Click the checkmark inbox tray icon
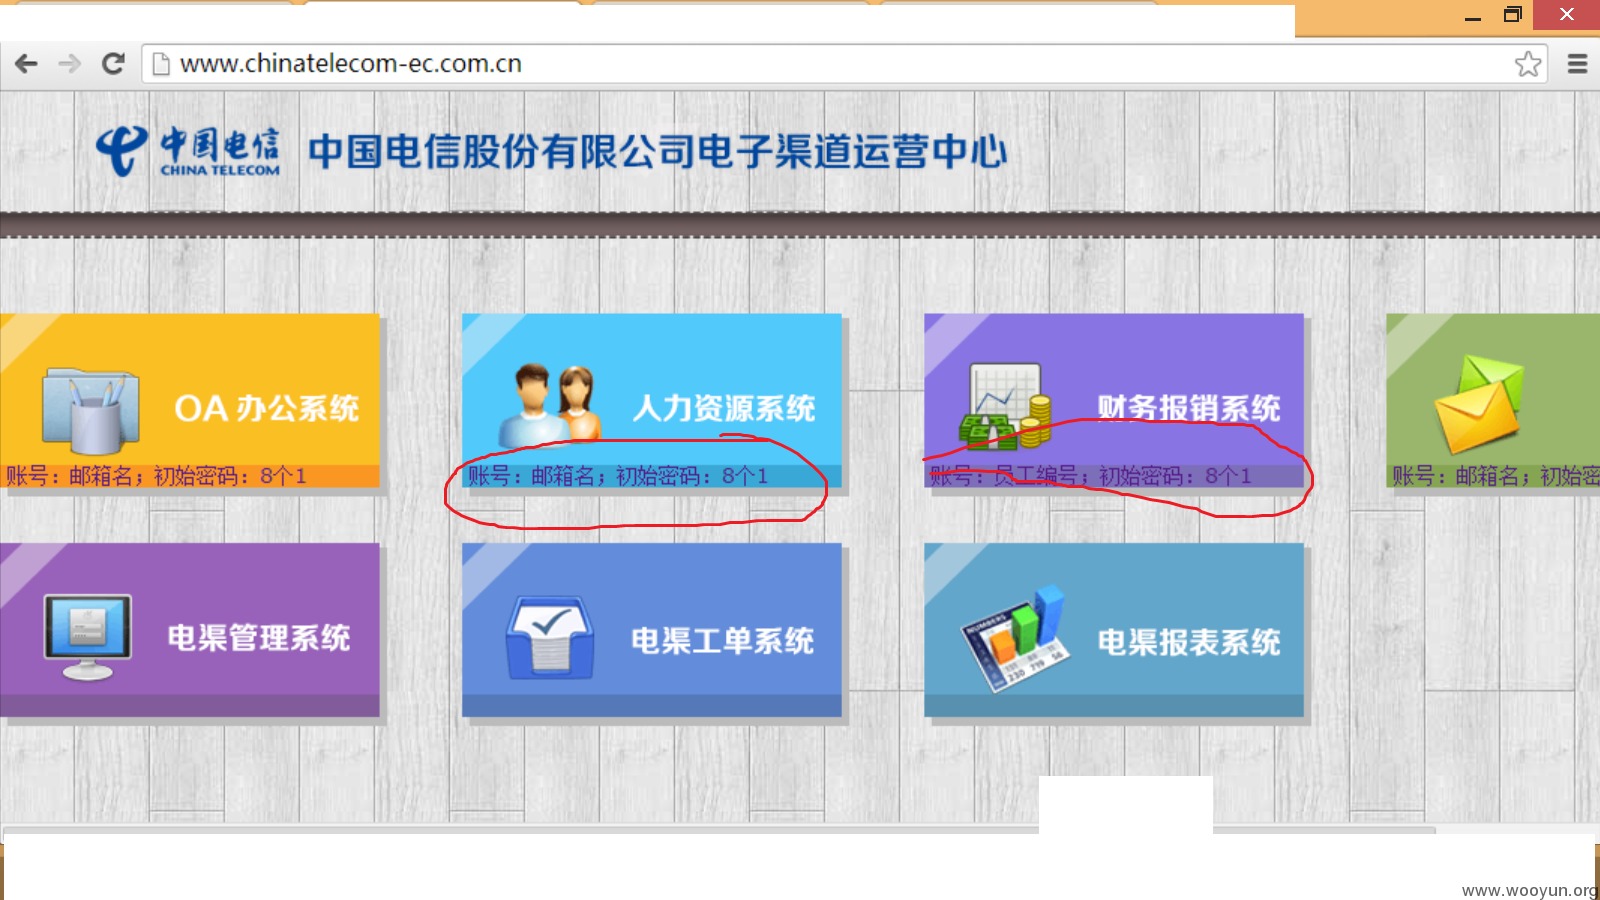Viewport: 1600px width, 900px height. [549, 639]
